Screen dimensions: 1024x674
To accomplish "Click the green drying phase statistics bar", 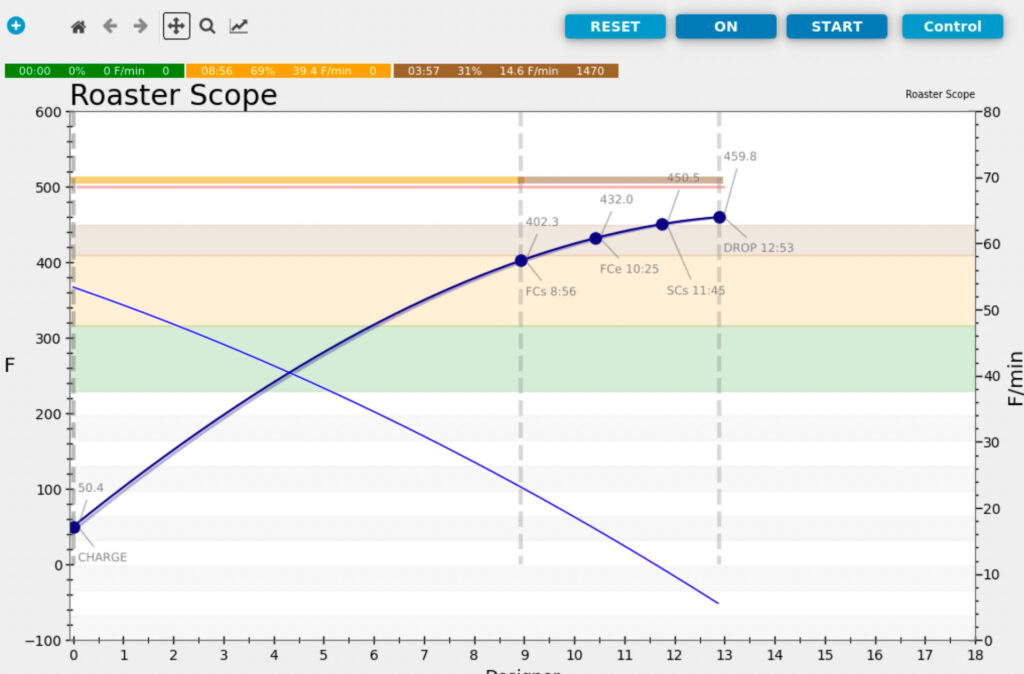I will pos(94,71).
